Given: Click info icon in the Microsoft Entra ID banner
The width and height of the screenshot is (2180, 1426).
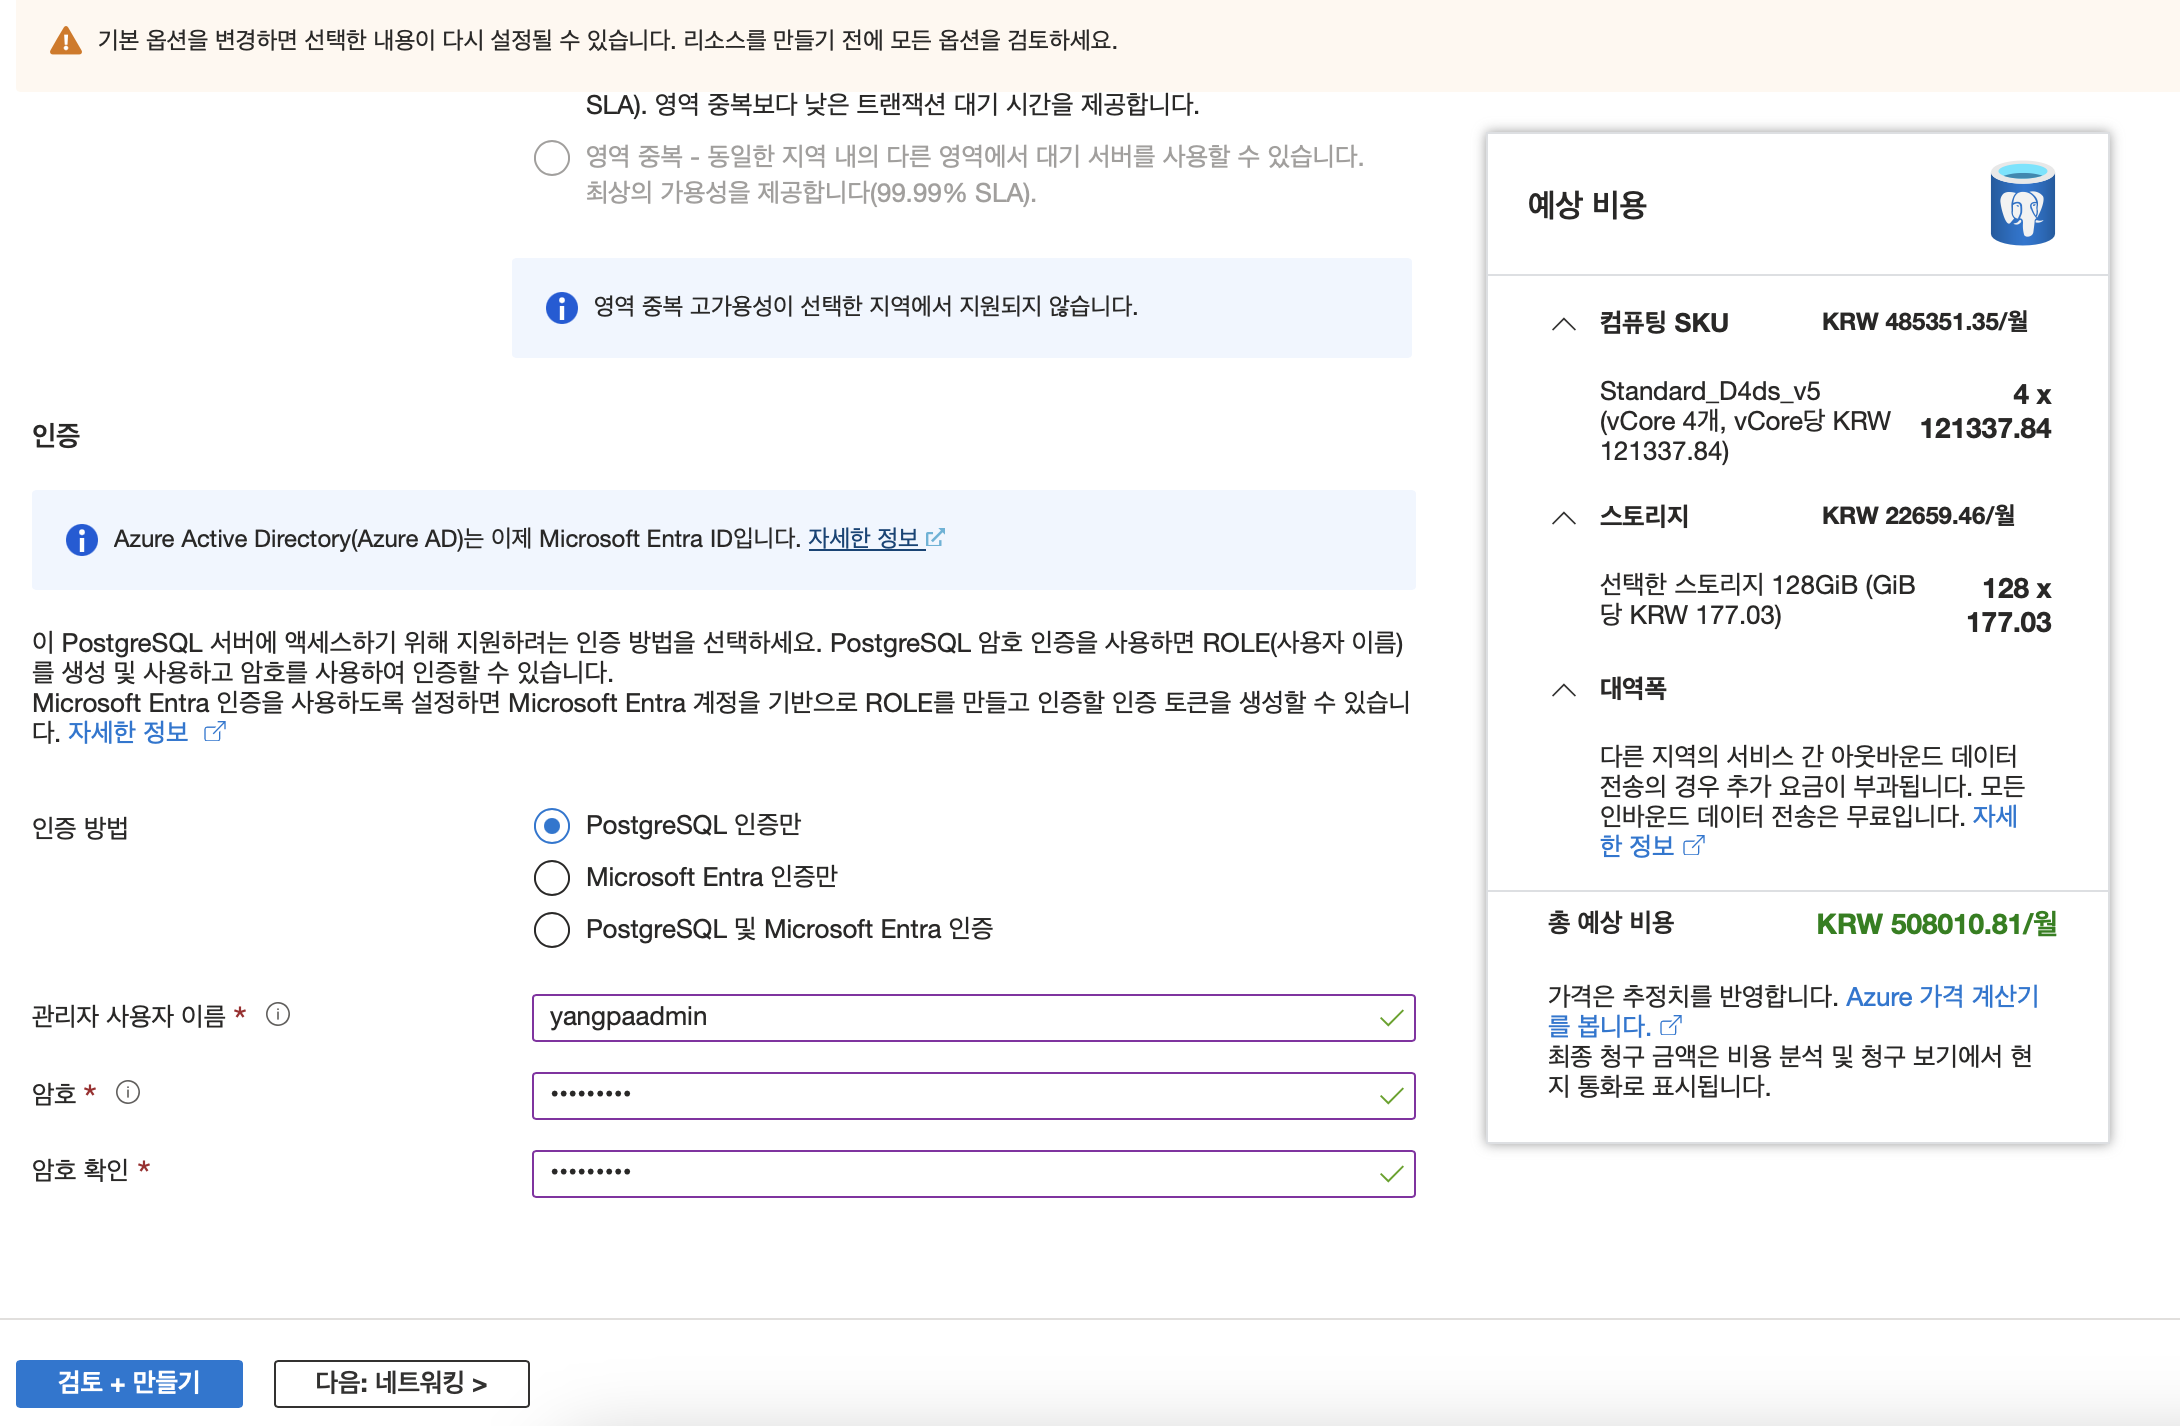Looking at the screenshot, I should point(81,540).
